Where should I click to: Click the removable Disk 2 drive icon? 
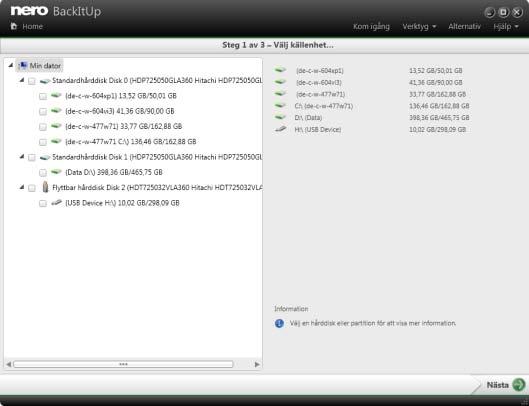(45, 187)
